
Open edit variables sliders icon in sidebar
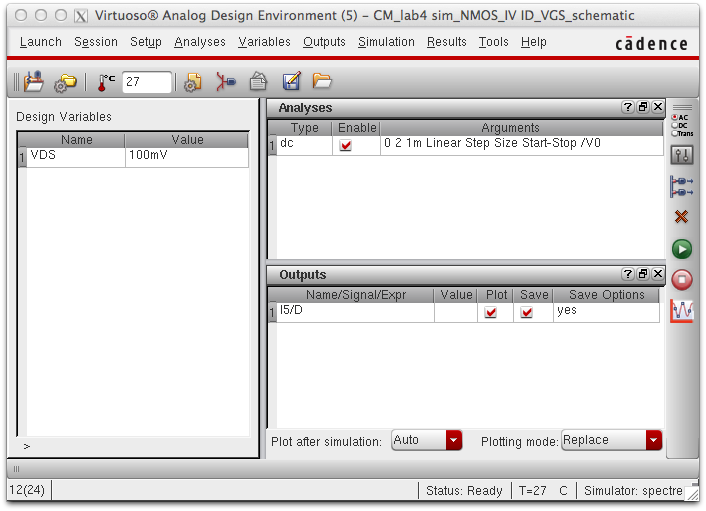point(682,155)
